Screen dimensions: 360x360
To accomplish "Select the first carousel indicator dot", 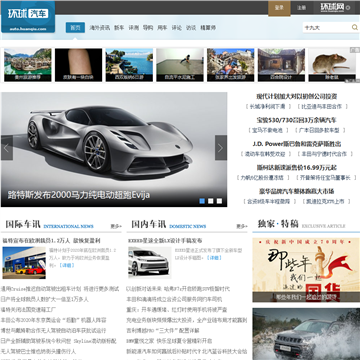I will click(x=202, y=201).
